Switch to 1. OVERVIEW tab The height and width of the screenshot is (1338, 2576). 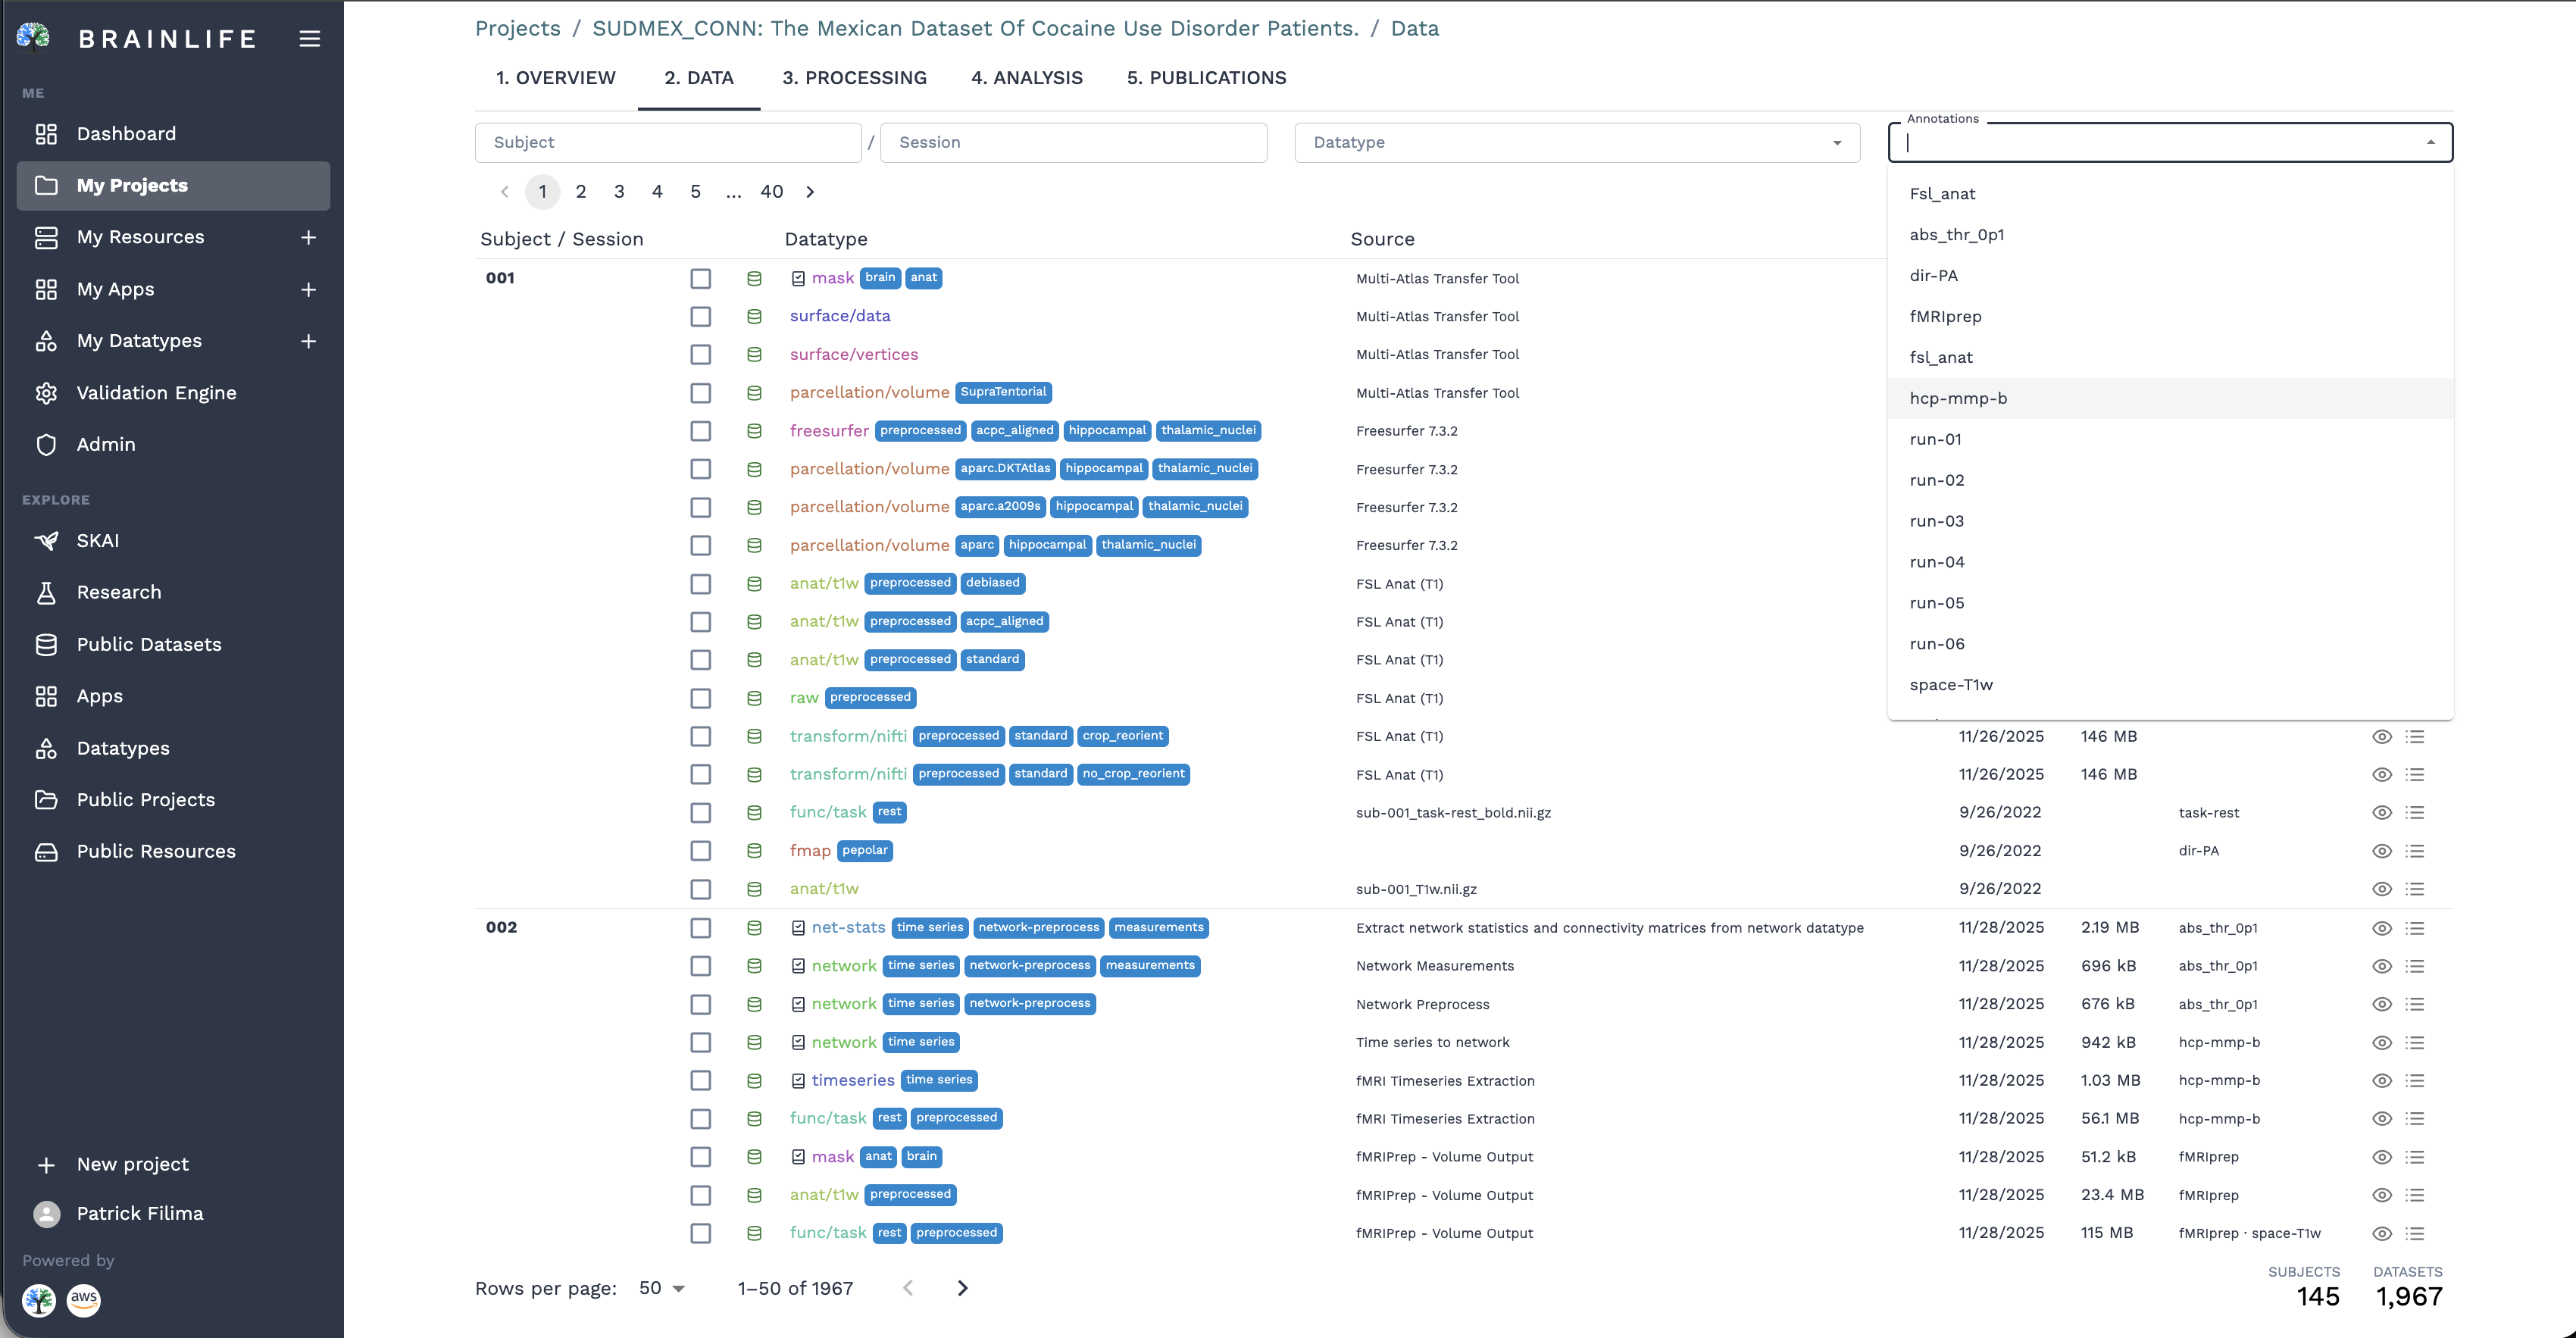tap(556, 78)
